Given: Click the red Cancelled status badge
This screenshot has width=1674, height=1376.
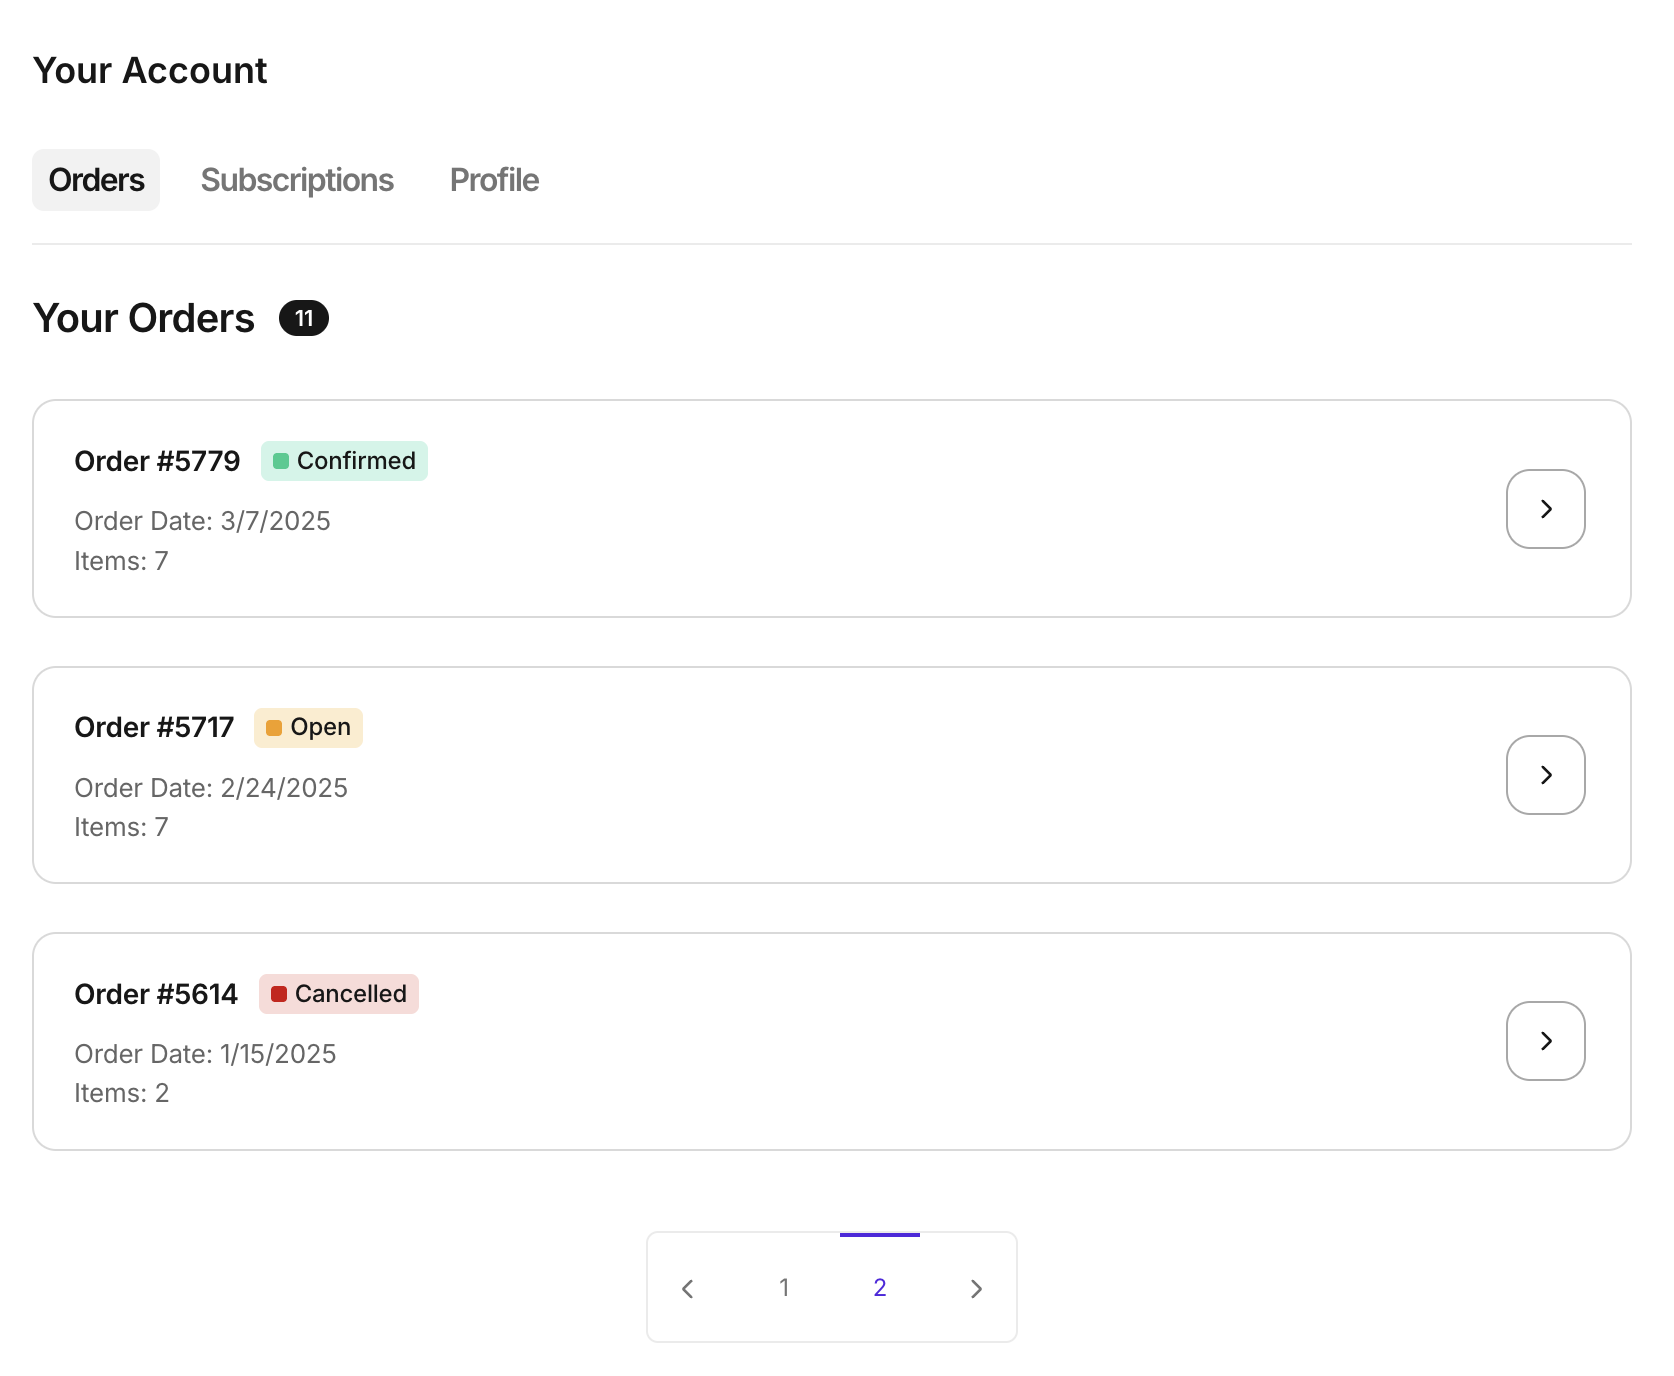Looking at the screenshot, I should (x=338, y=994).
